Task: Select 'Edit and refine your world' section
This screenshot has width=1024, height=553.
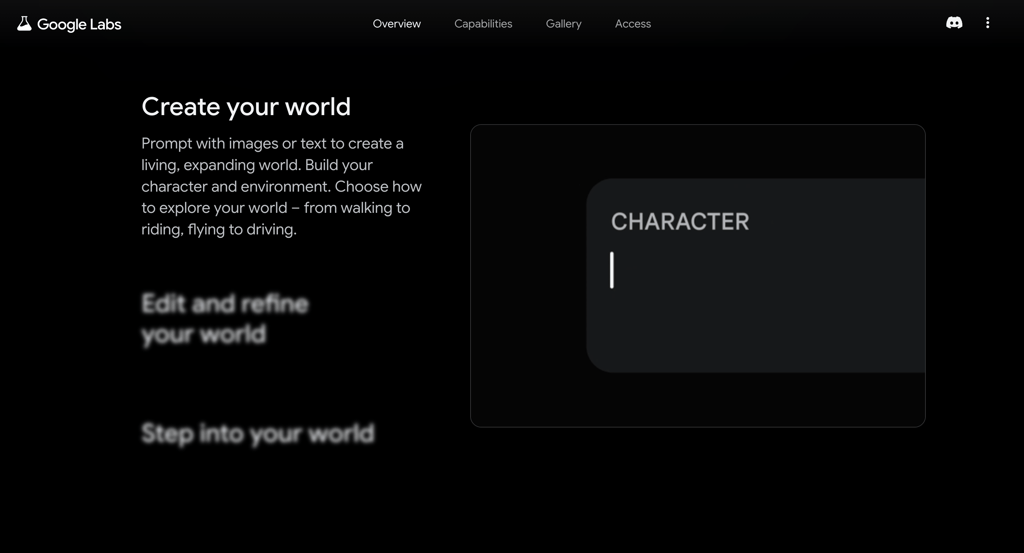Action: [x=225, y=319]
